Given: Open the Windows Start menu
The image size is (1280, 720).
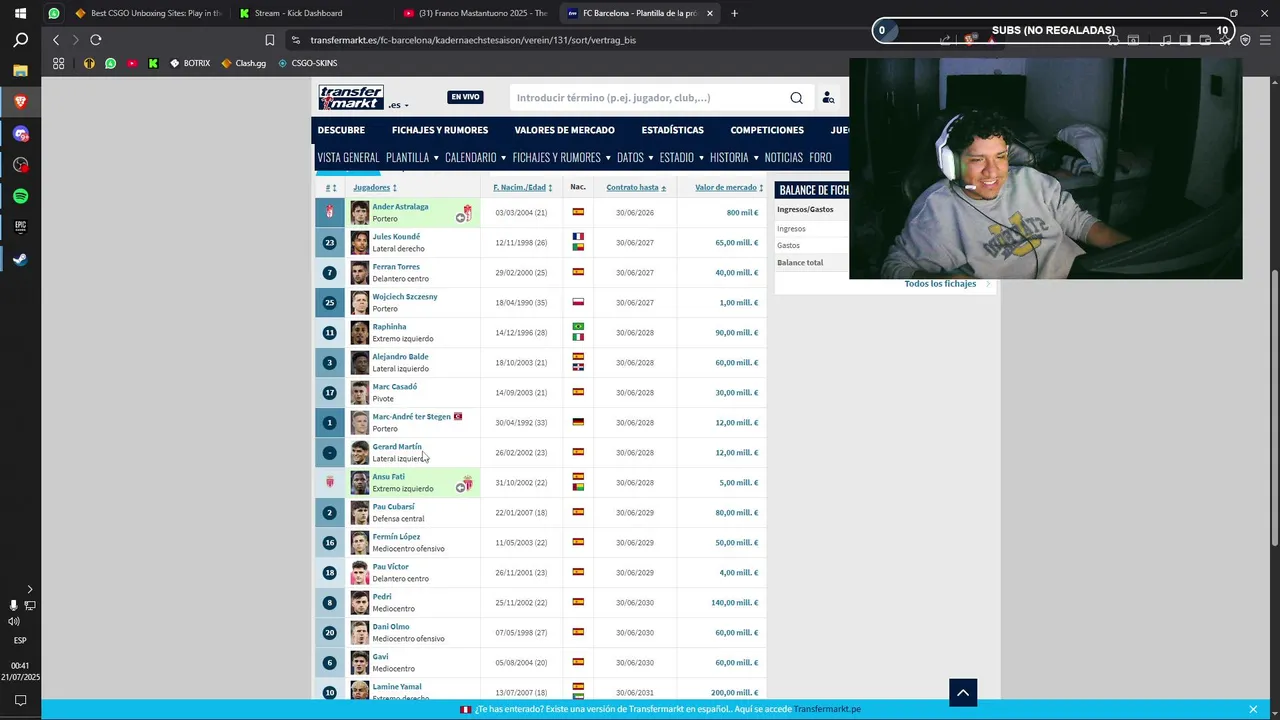Looking at the screenshot, I should (20, 13).
